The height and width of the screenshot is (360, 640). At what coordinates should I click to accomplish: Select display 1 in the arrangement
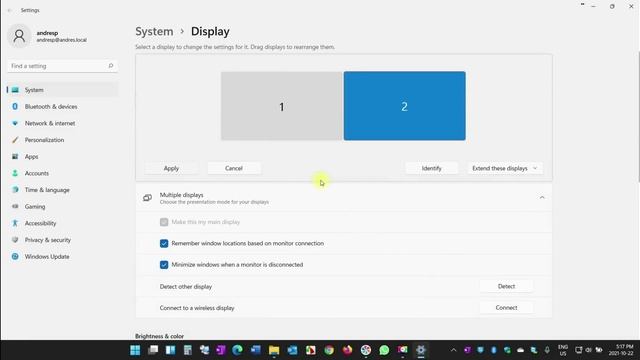pyautogui.click(x=281, y=106)
